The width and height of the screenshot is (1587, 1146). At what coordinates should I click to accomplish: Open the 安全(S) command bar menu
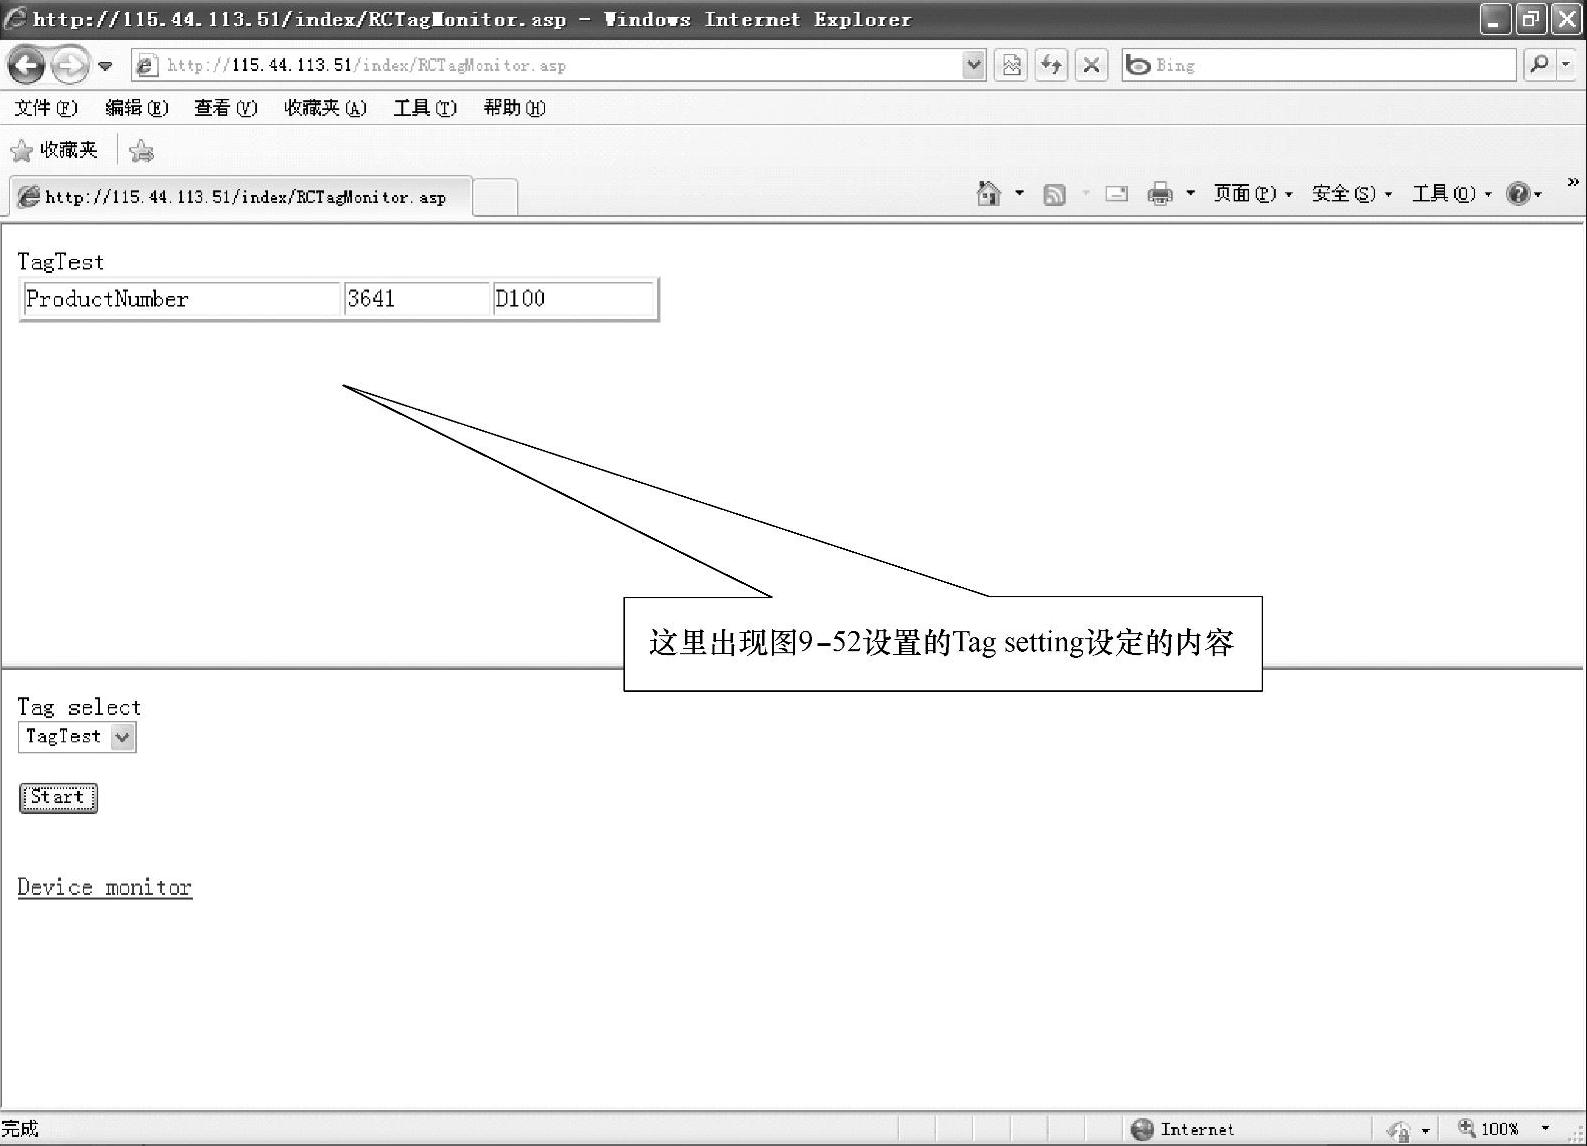coord(1352,194)
